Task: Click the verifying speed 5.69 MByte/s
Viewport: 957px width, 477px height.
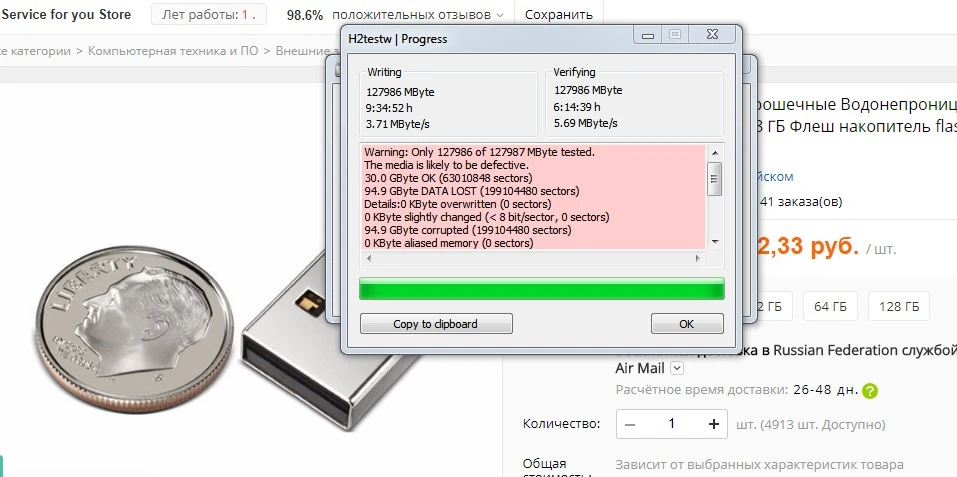Action: [585, 123]
